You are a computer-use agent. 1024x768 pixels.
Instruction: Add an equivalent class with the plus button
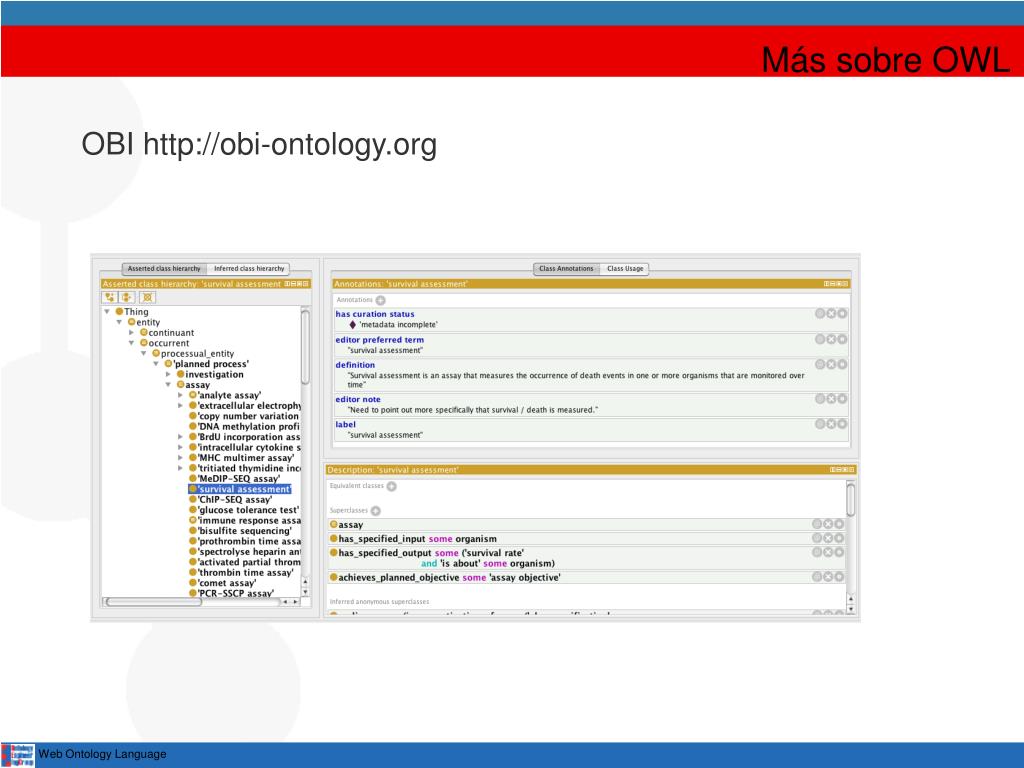pos(391,486)
